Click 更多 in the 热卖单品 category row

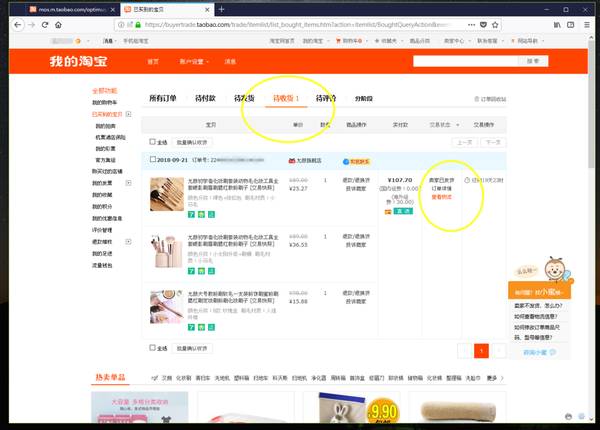491,378
